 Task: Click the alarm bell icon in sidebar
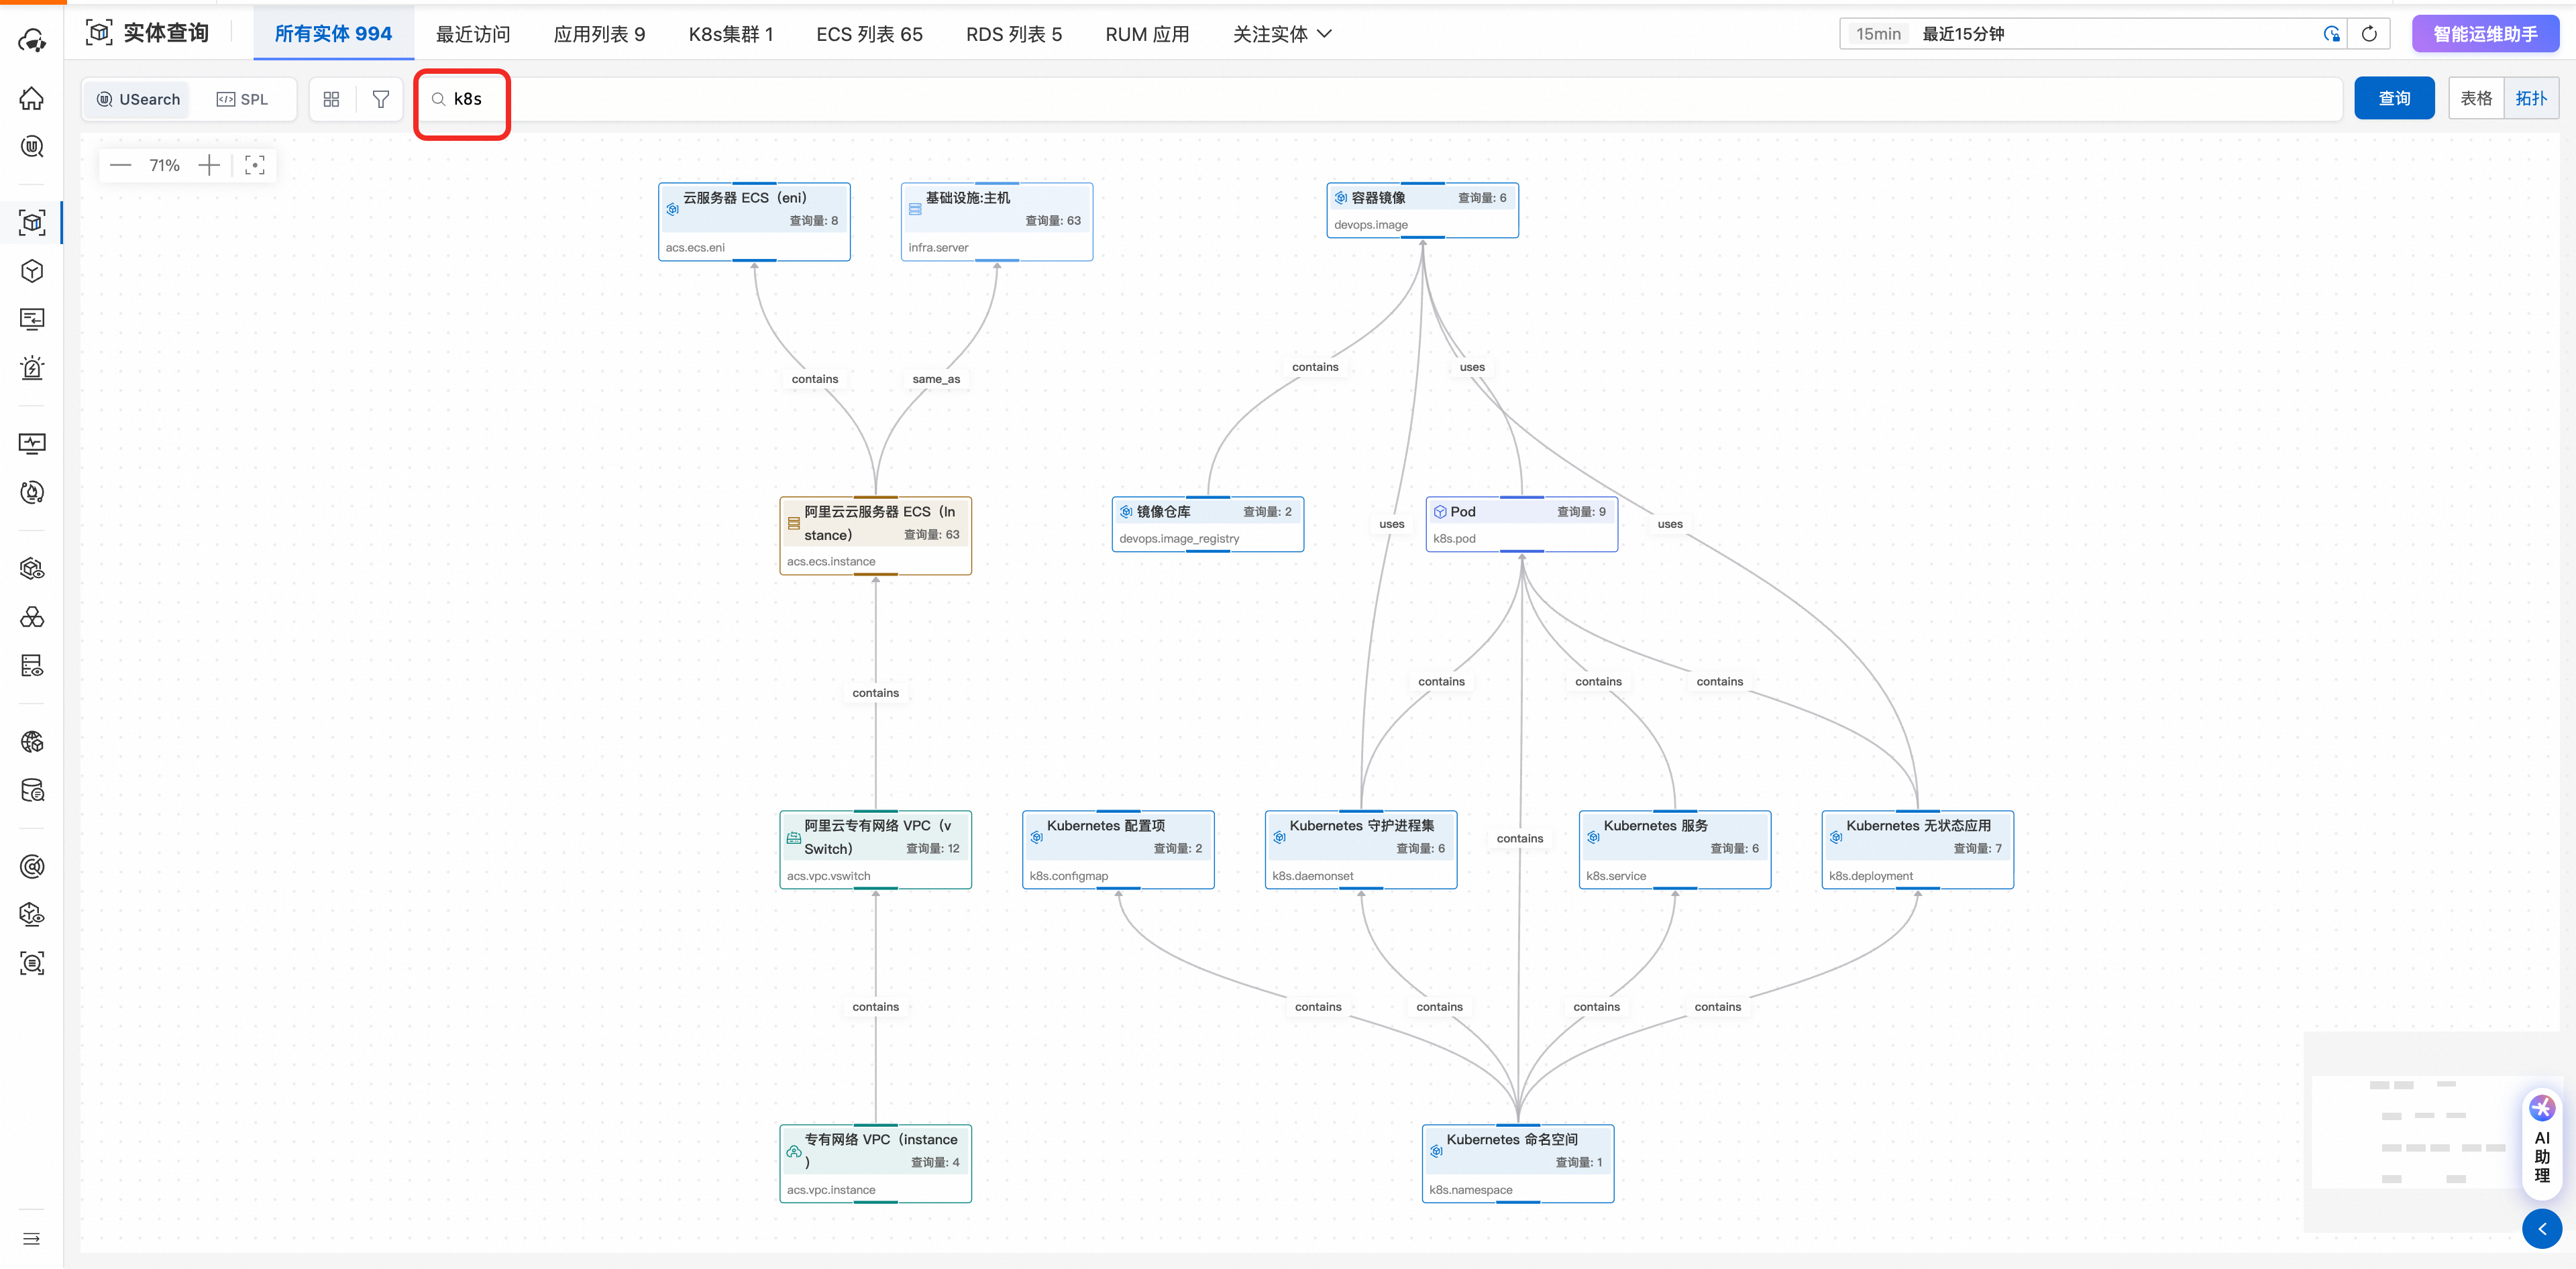[x=32, y=368]
